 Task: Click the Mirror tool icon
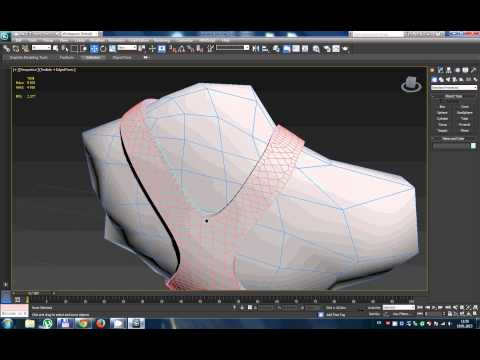[255, 49]
